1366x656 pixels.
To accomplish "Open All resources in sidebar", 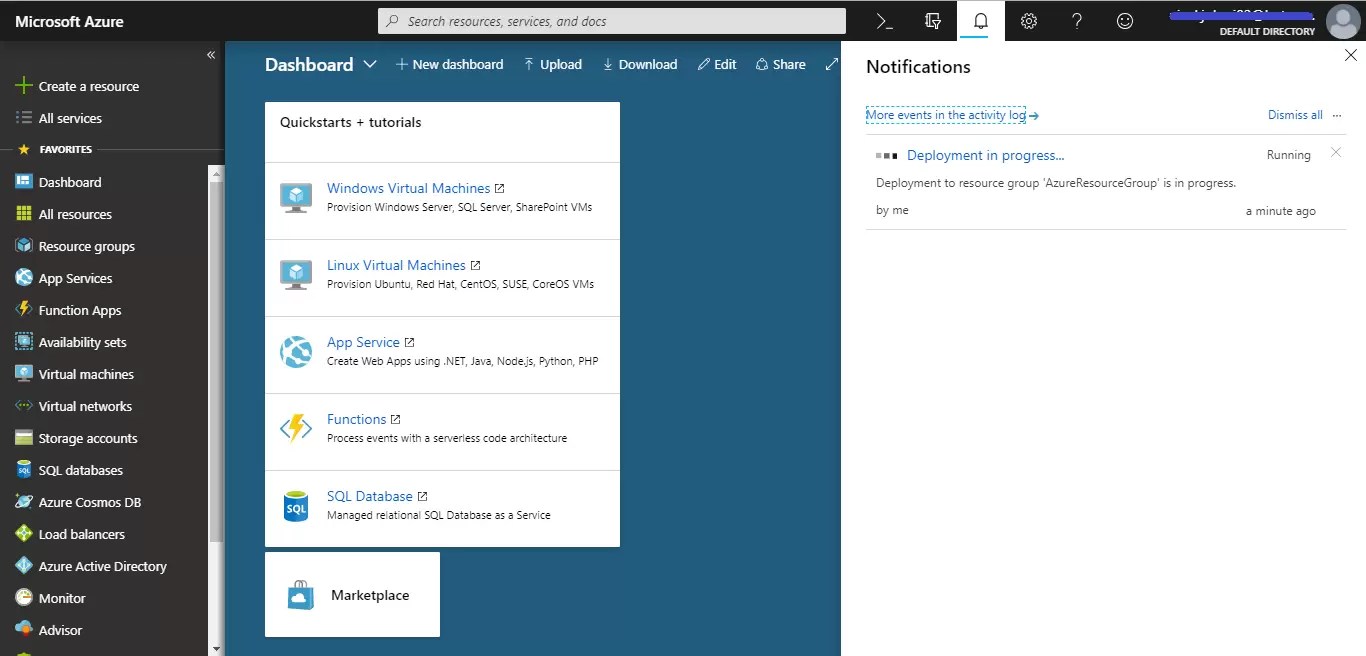I will coord(63,214).
